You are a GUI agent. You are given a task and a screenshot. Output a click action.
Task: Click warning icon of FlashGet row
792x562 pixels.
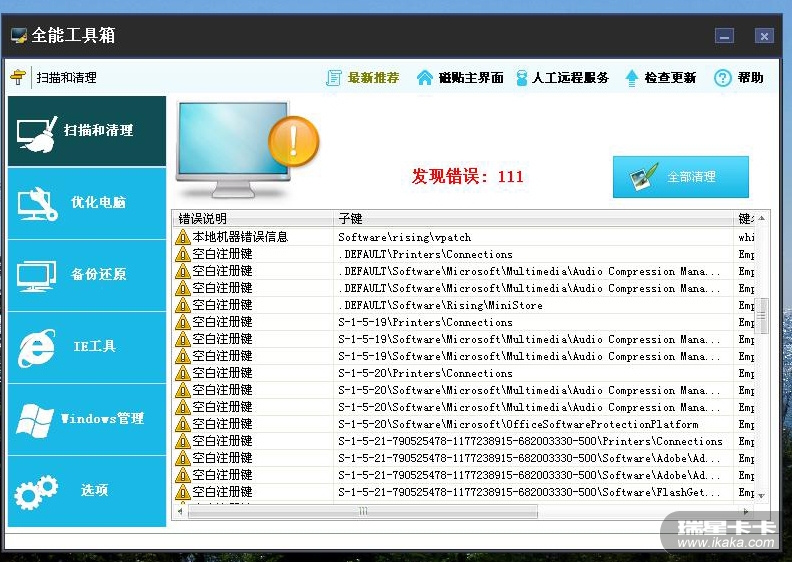click(x=182, y=492)
